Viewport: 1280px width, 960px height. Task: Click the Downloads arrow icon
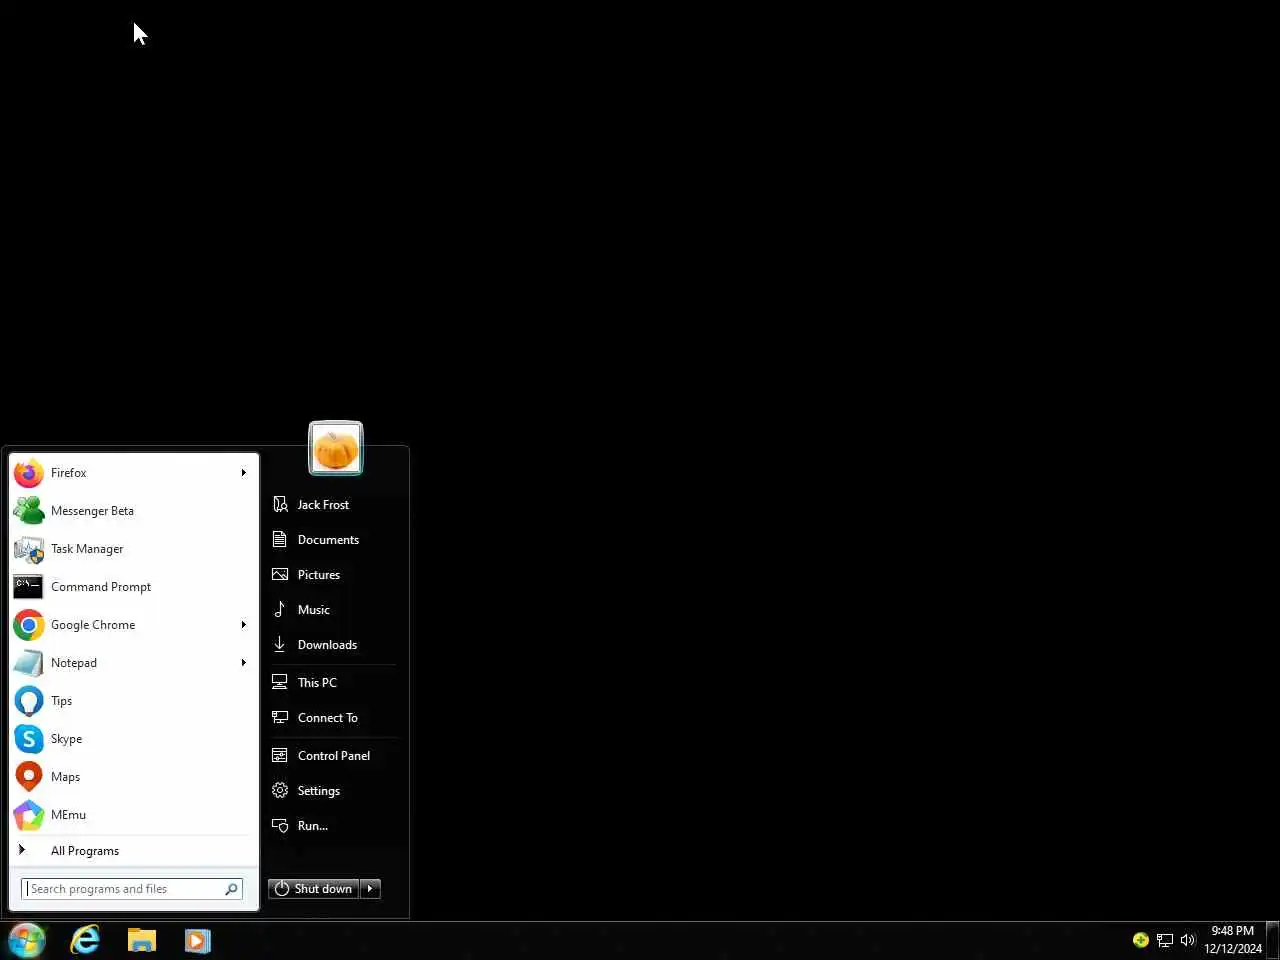(280, 645)
